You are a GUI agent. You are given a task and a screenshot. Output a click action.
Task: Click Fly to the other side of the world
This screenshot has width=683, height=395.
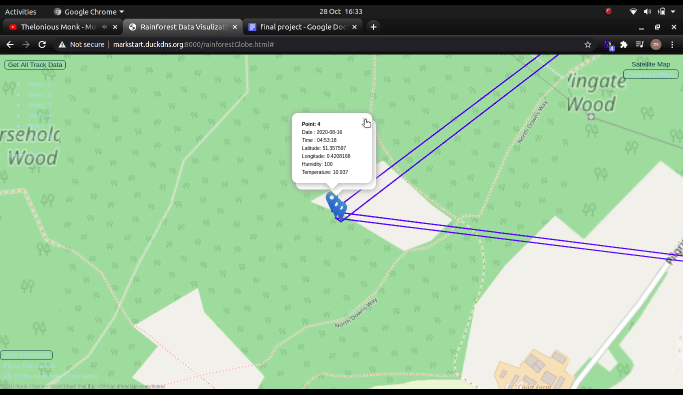tap(51, 376)
